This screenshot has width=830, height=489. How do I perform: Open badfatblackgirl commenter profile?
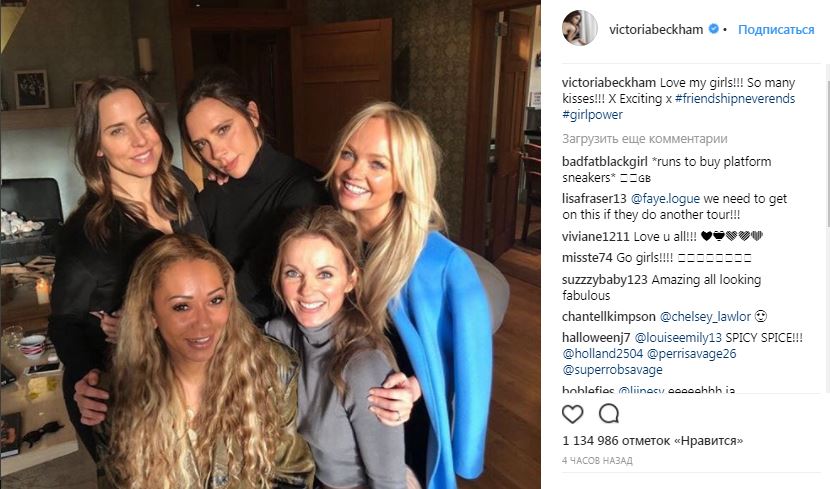605,161
